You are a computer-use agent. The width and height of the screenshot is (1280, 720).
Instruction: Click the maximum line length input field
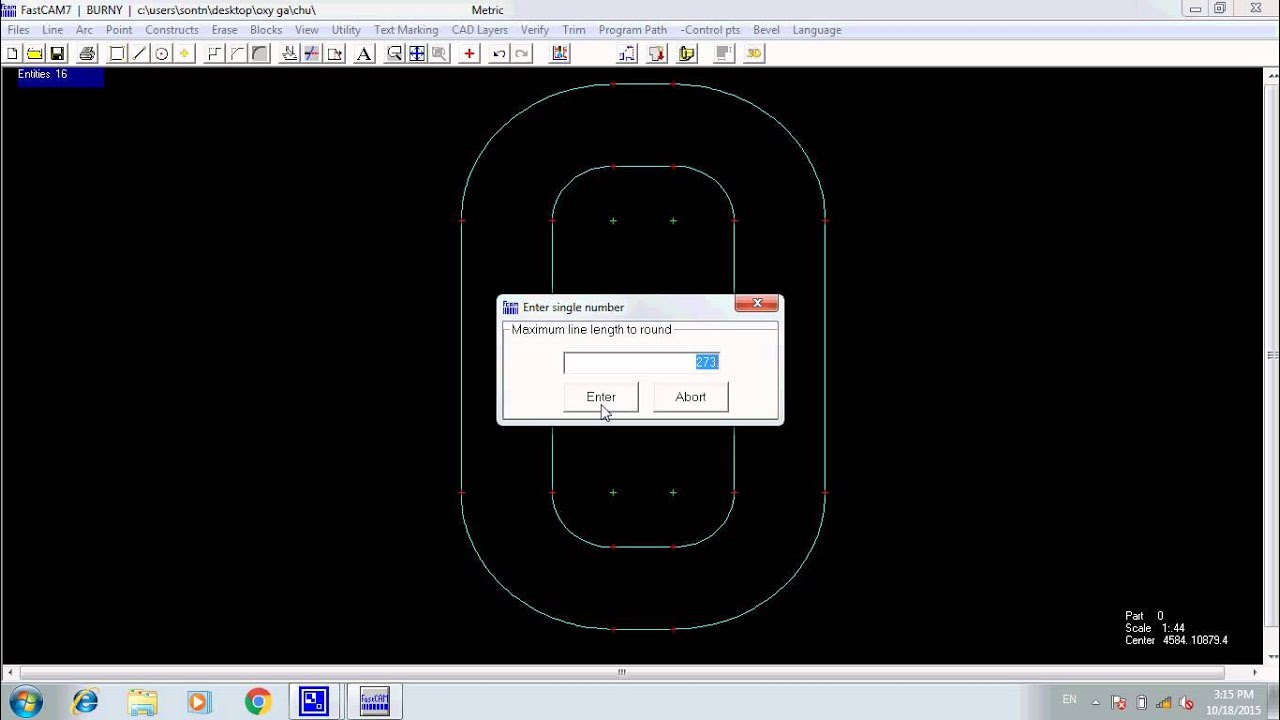point(641,363)
